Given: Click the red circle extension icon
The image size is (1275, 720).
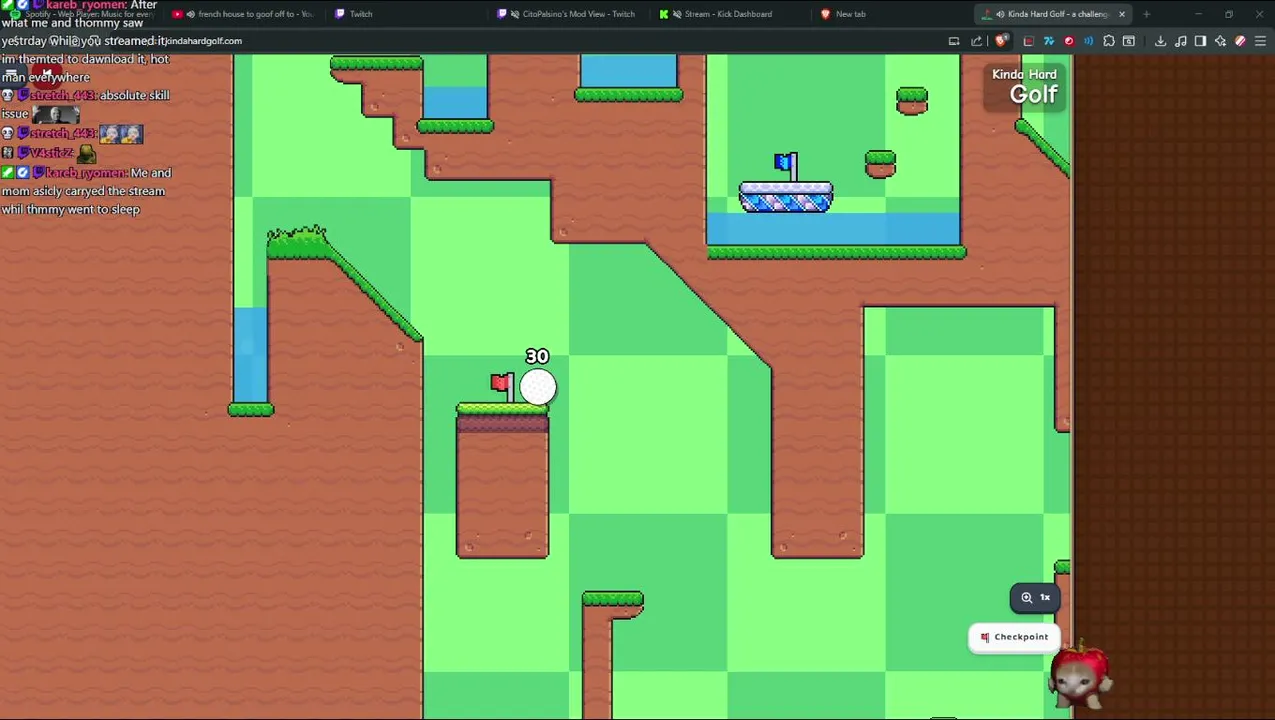Looking at the screenshot, I should [x=1069, y=41].
